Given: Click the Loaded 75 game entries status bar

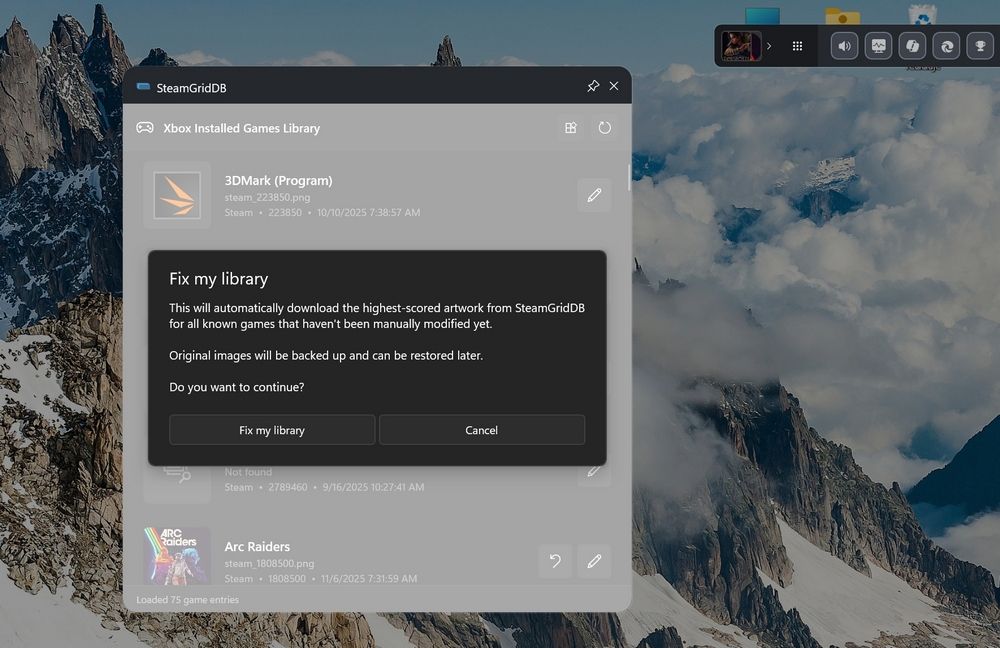Looking at the screenshot, I should coord(185,599).
